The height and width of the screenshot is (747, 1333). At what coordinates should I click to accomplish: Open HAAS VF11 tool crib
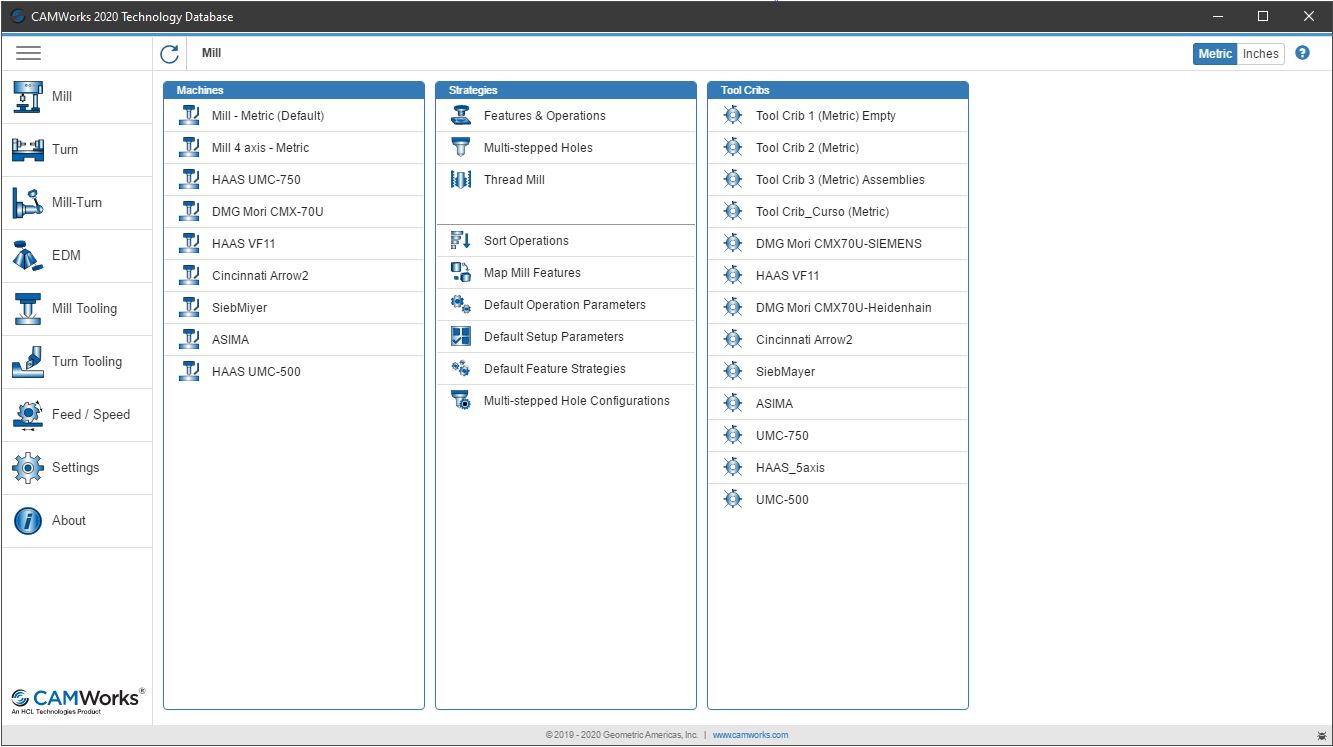point(838,276)
